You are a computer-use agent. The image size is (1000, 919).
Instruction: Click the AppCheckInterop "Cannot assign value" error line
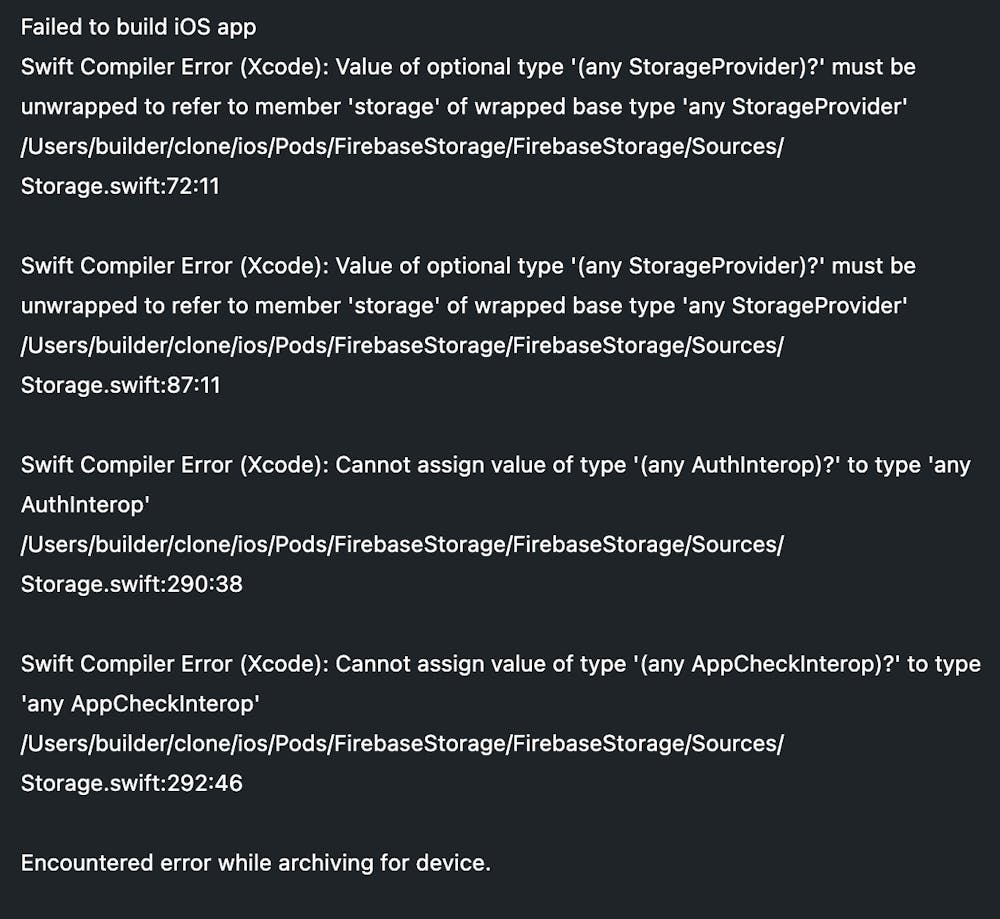(500, 664)
